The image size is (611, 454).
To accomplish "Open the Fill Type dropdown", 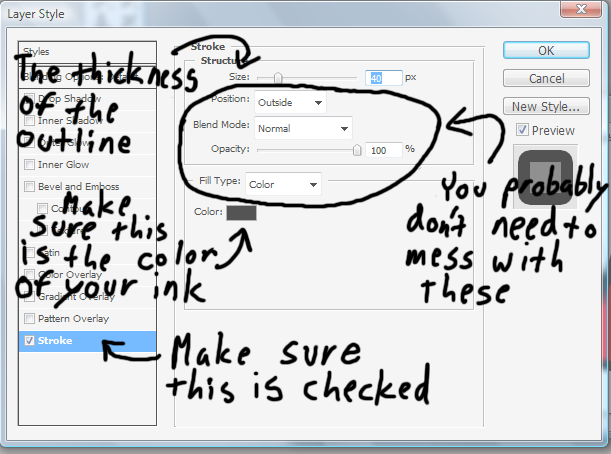I will (284, 184).
